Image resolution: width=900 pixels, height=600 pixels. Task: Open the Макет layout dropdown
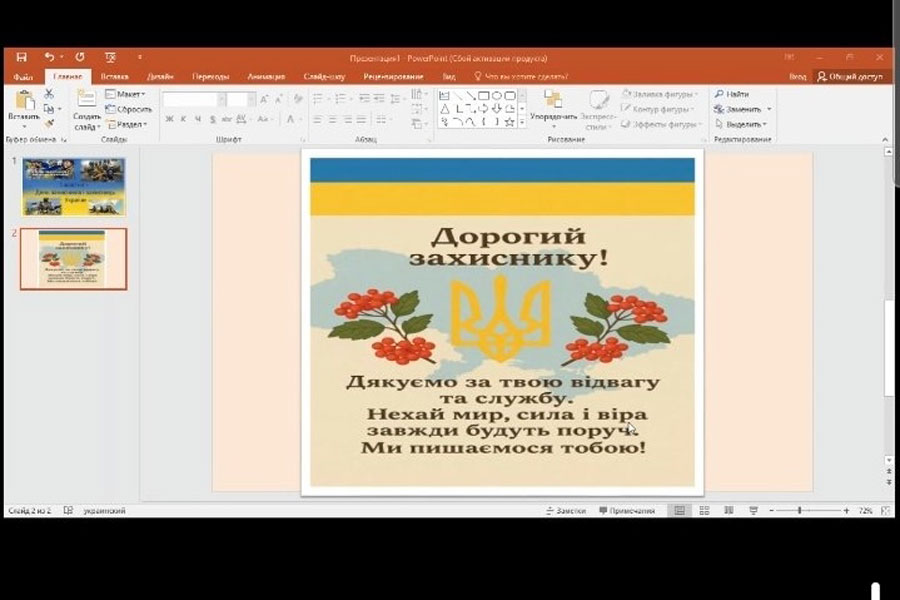[x=126, y=94]
